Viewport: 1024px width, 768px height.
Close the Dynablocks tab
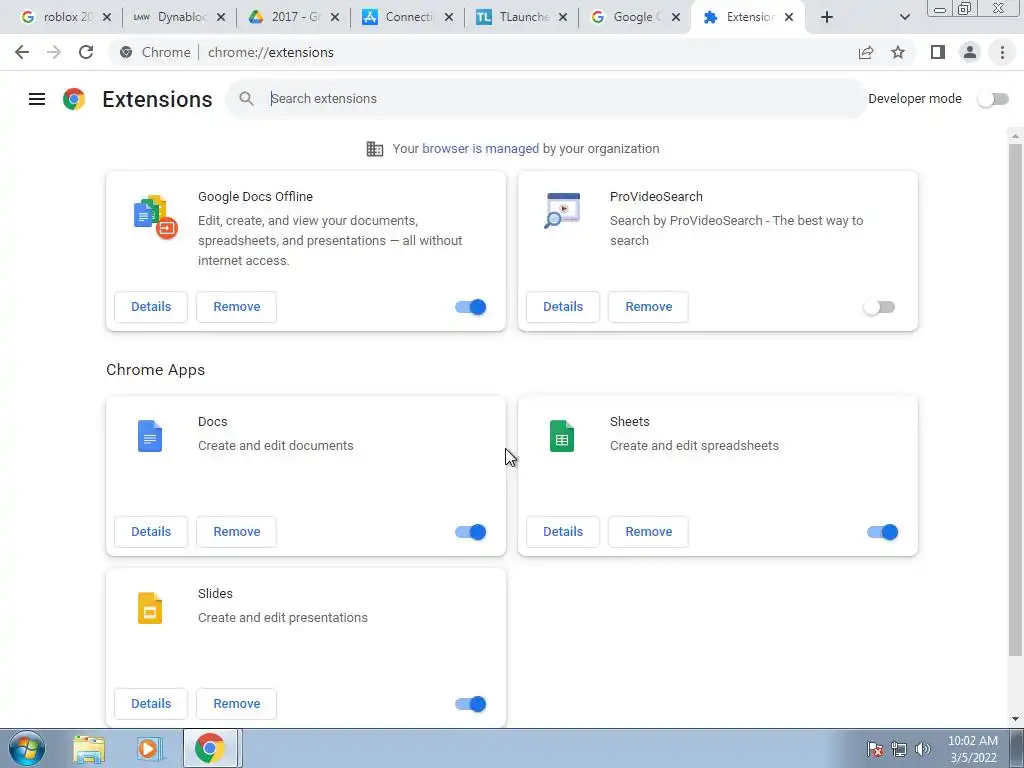tap(221, 17)
